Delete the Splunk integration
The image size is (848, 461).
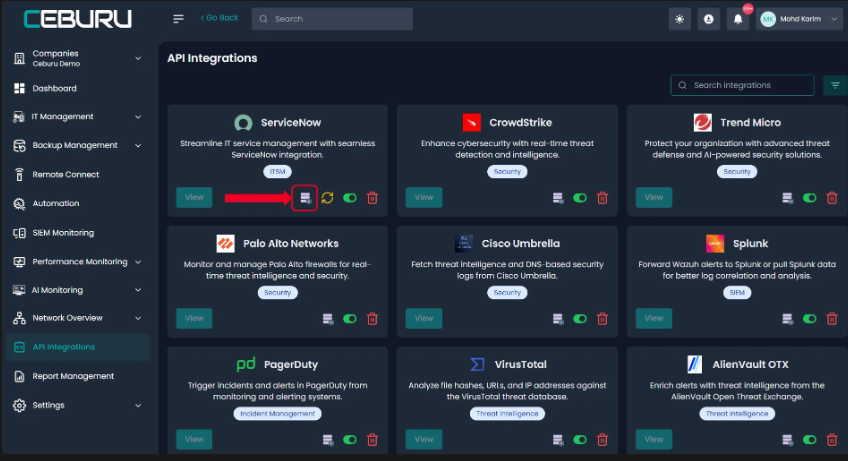coord(832,319)
